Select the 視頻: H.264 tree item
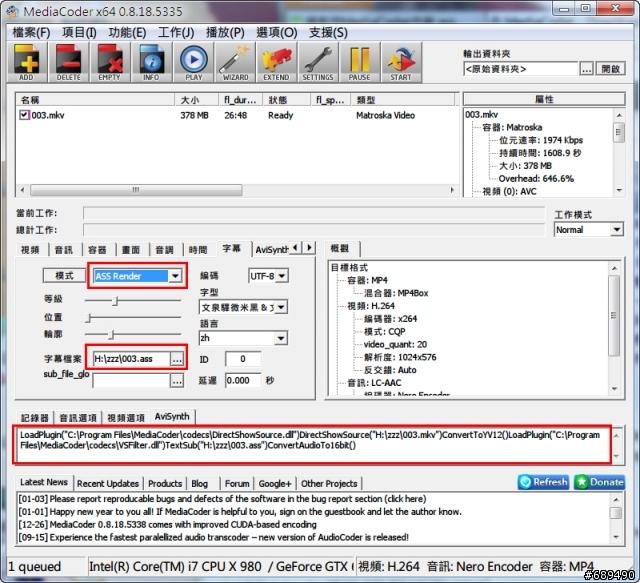 pyautogui.click(x=371, y=306)
